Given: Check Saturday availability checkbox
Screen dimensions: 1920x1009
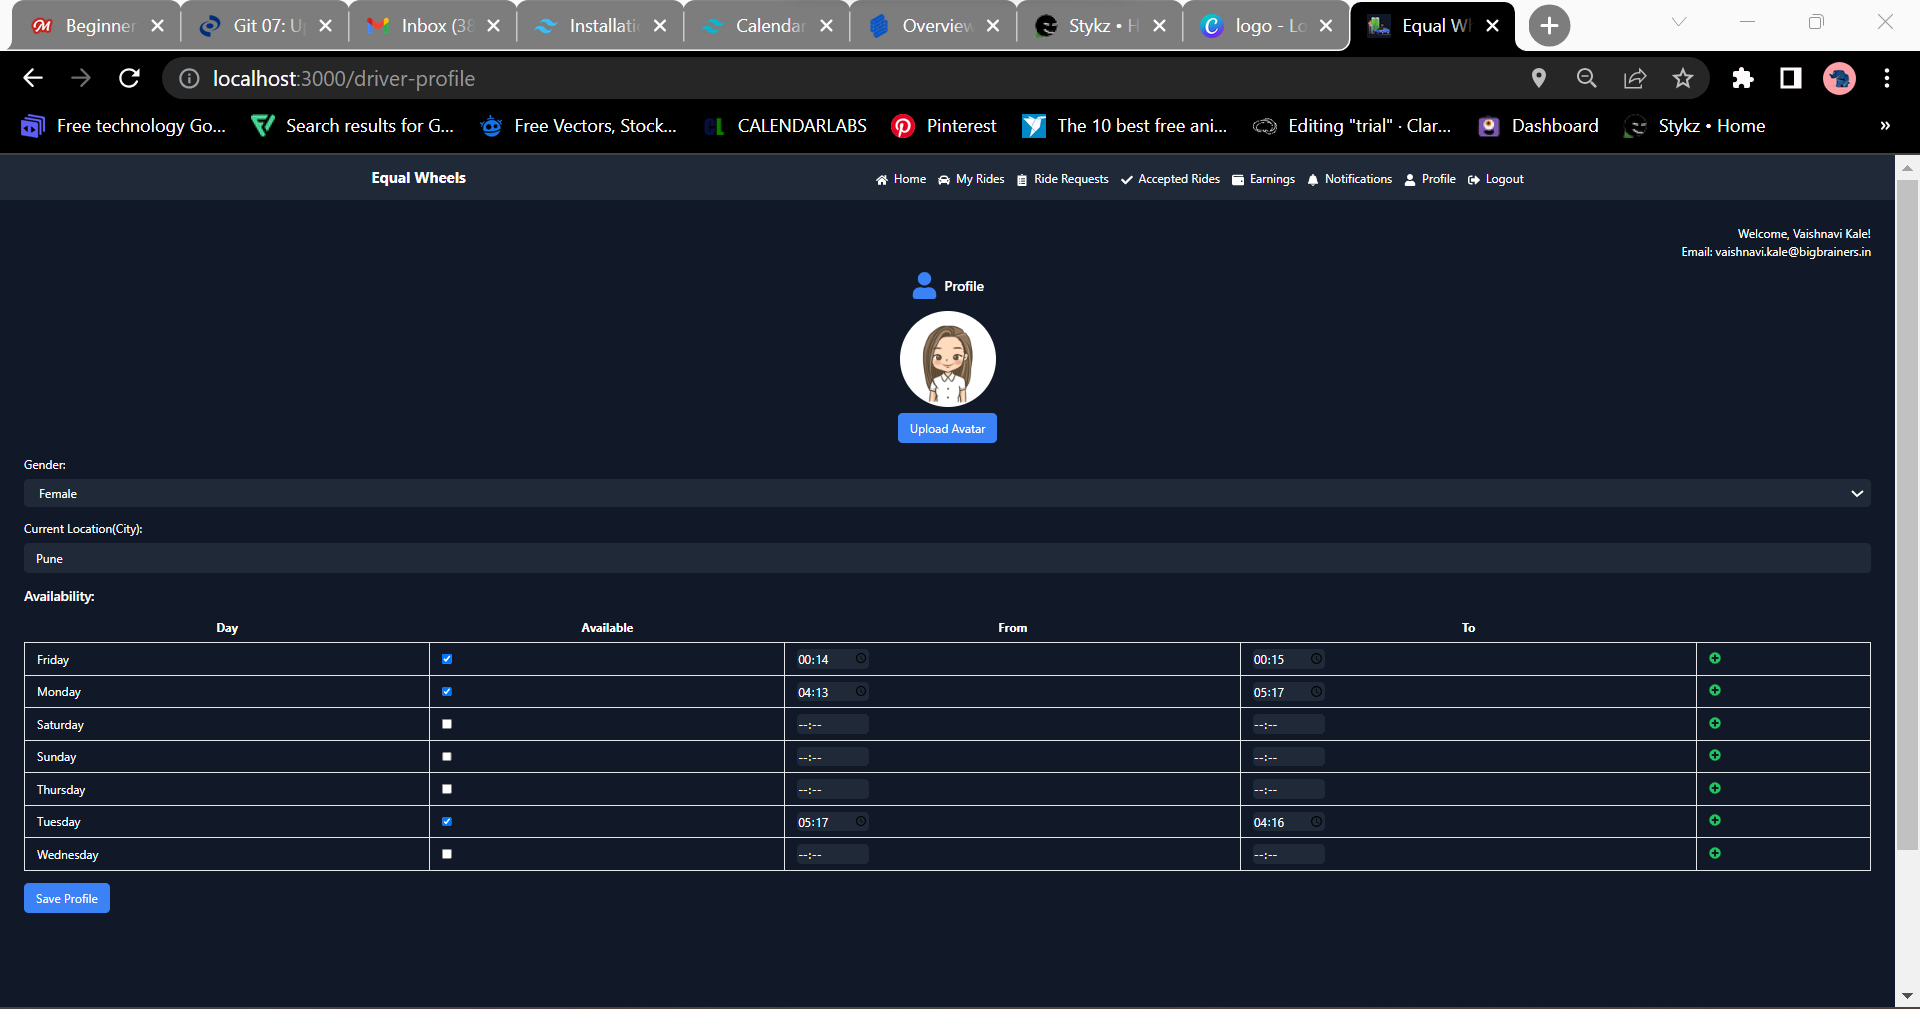Looking at the screenshot, I should 447,724.
